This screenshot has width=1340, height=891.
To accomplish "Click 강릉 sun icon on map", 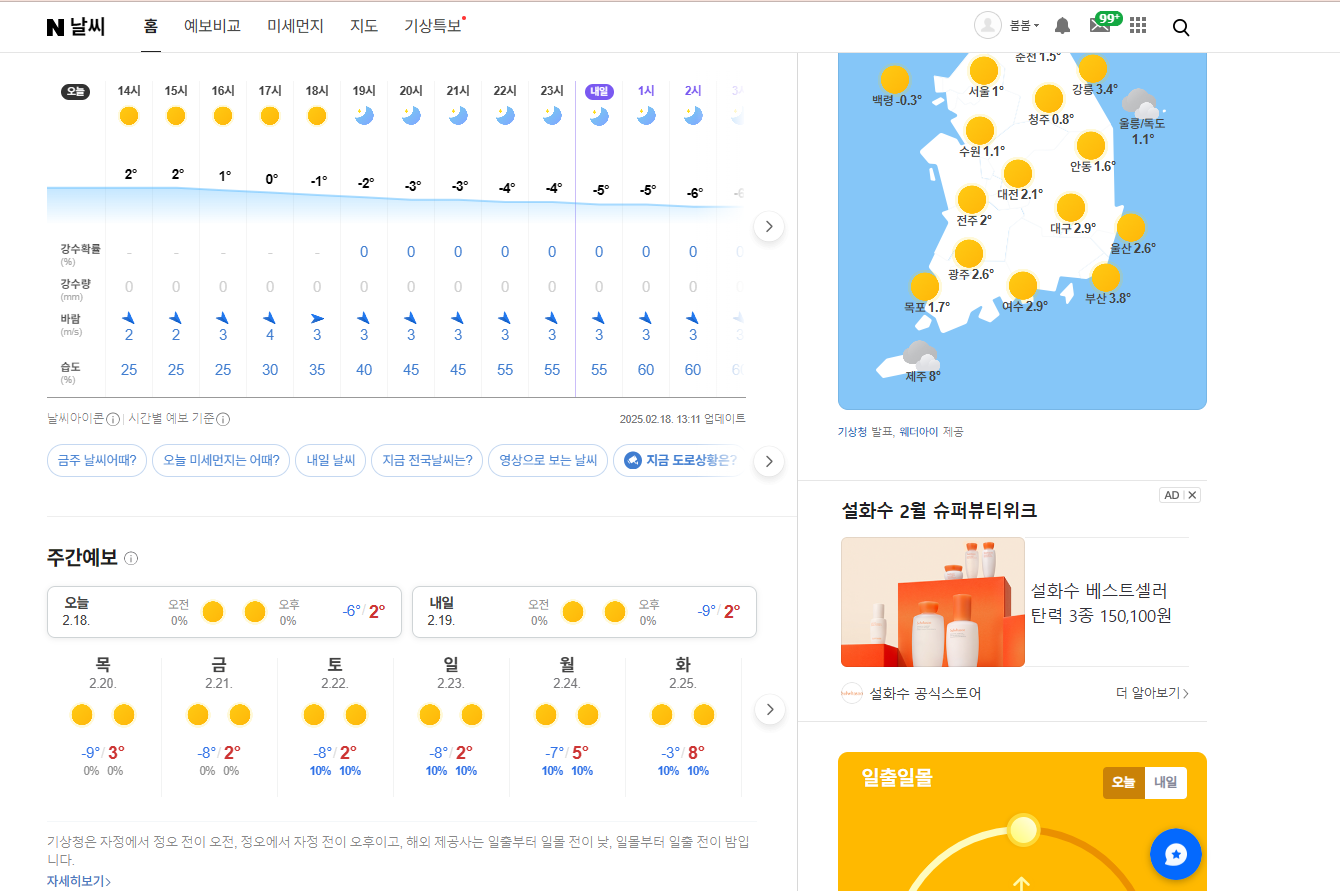I will (1093, 68).
